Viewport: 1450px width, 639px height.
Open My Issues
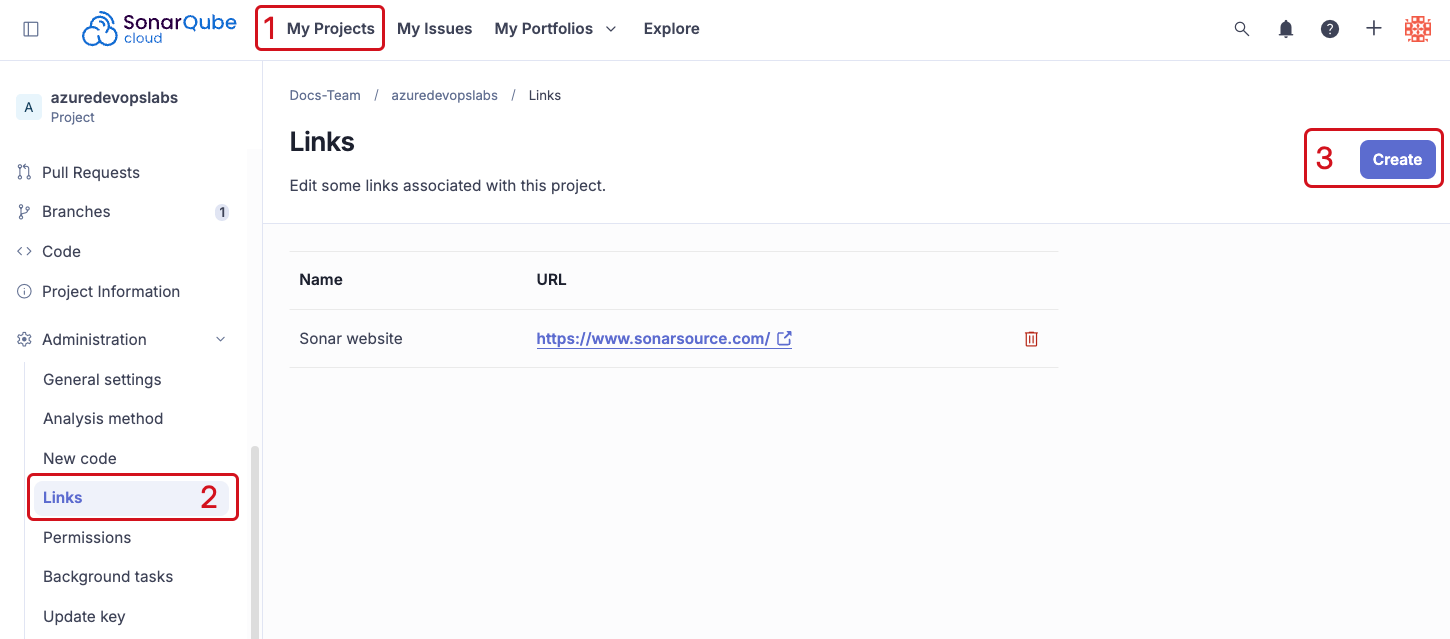(x=434, y=29)
